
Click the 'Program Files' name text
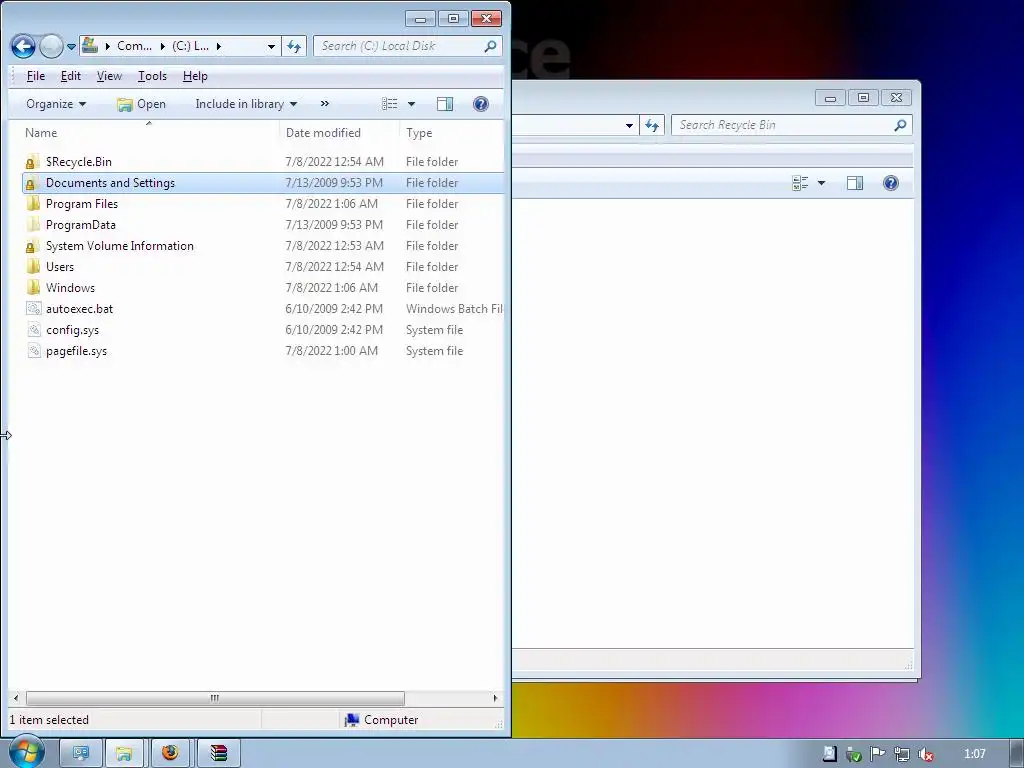82,204
